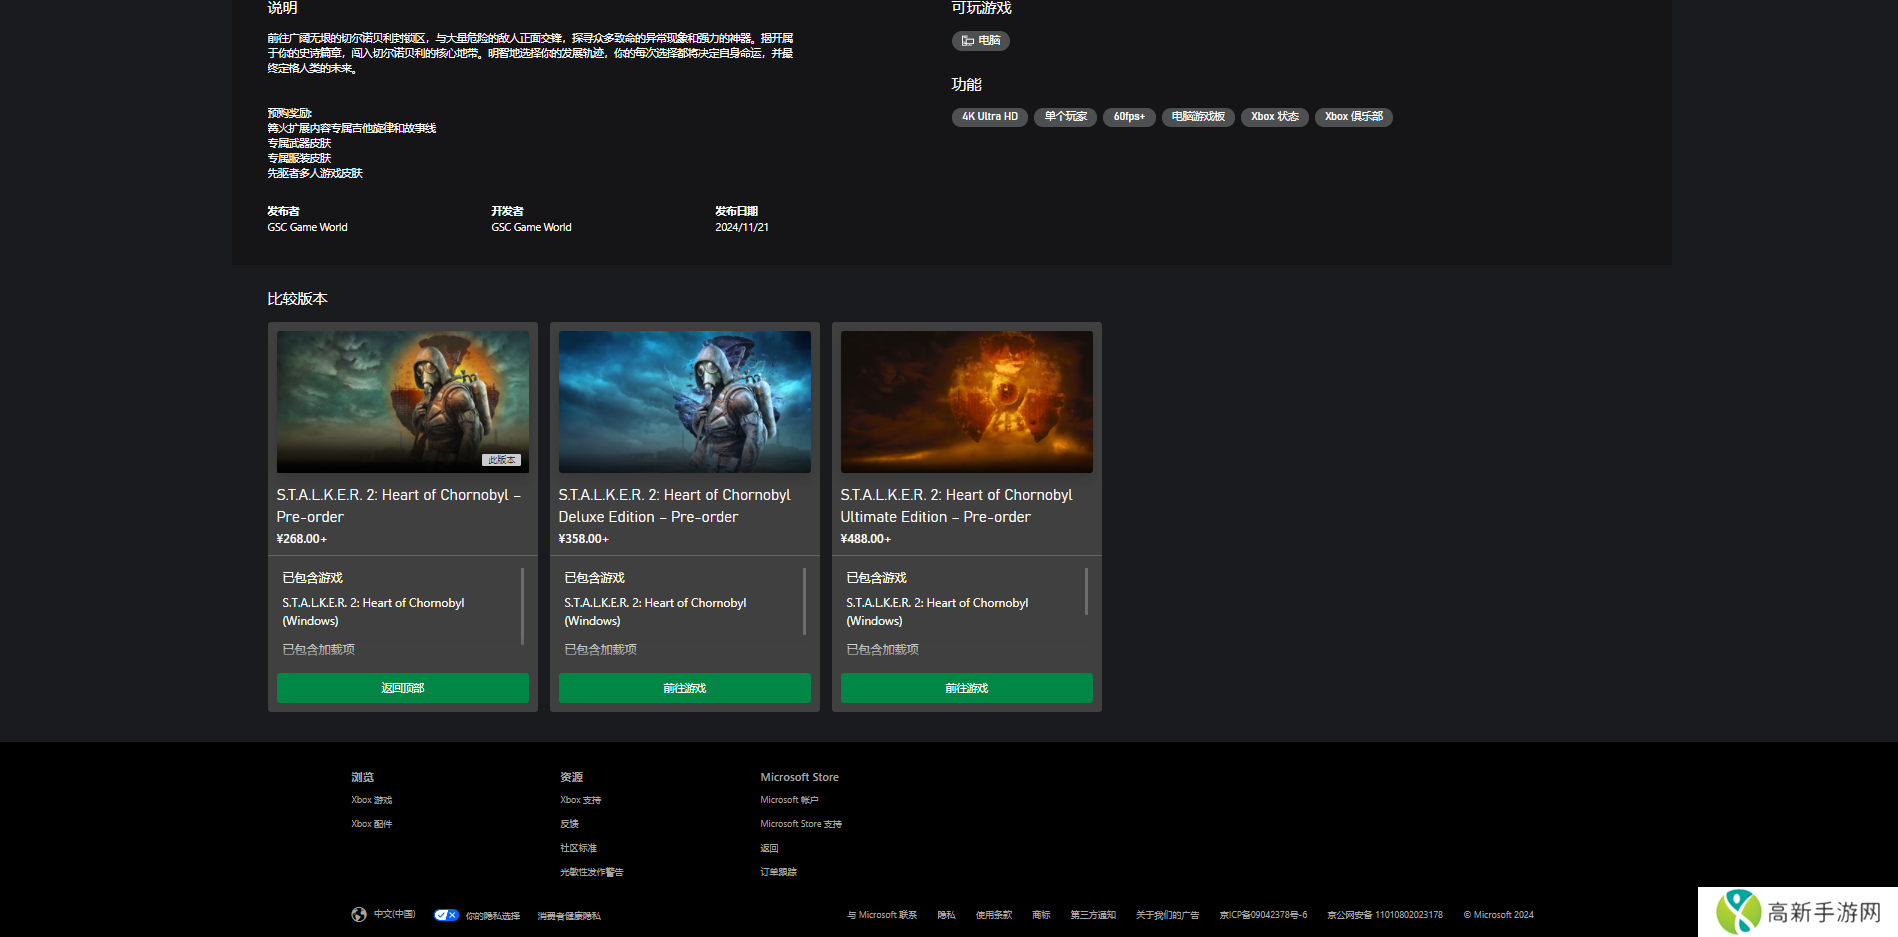
Task: Select the 60fps+ feature tag
Action: [1129, 117]
